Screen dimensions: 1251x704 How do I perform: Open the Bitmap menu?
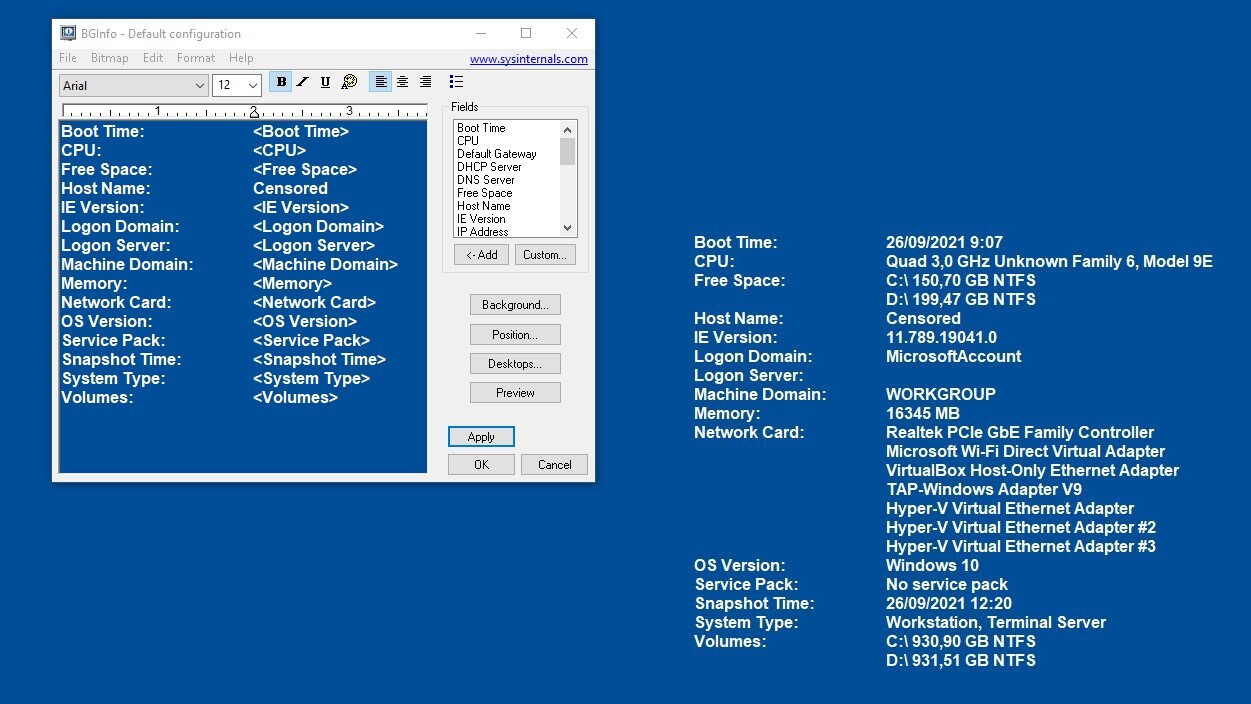click(x=110, y=58)
